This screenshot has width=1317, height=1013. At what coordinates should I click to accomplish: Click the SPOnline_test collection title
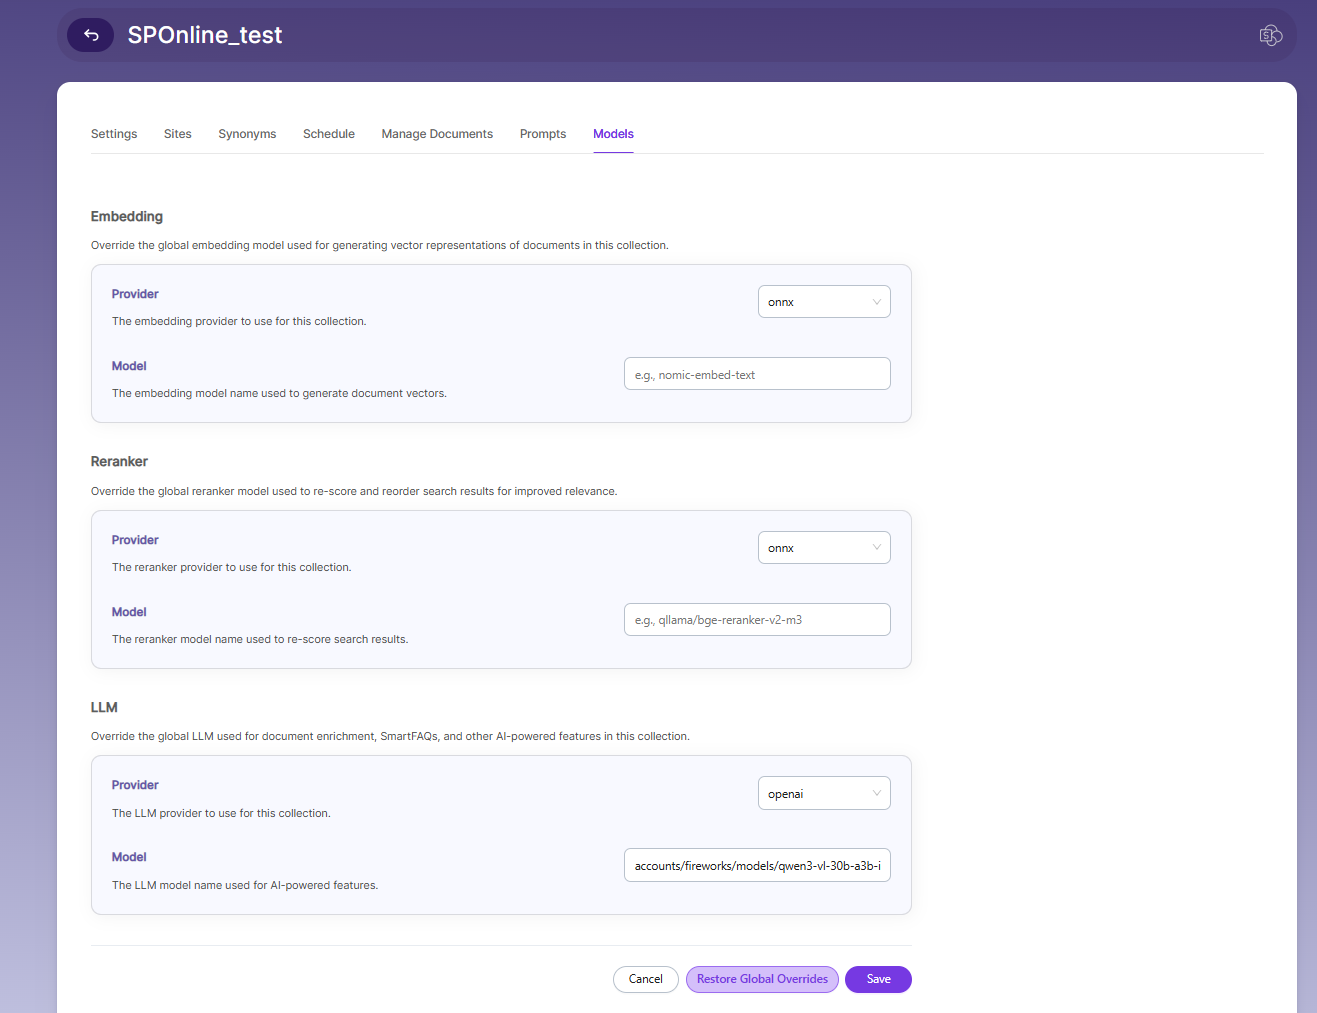point(205,35)
